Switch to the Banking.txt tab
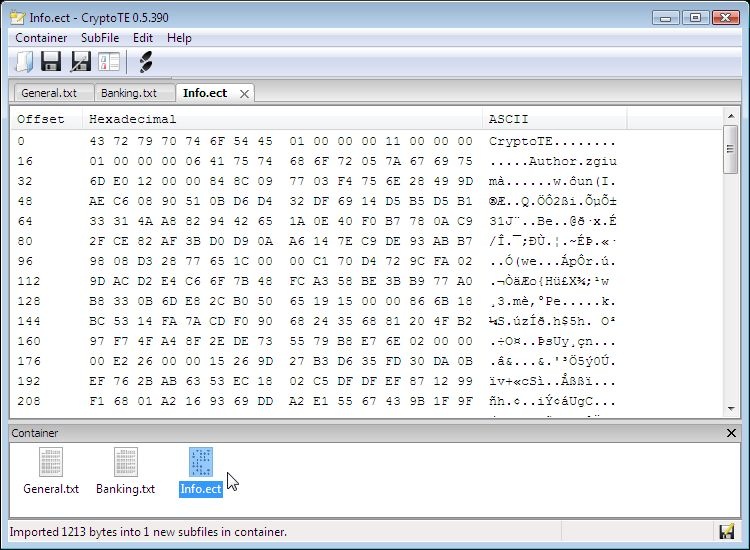This screenshot has height=550, width=750. 134,93
